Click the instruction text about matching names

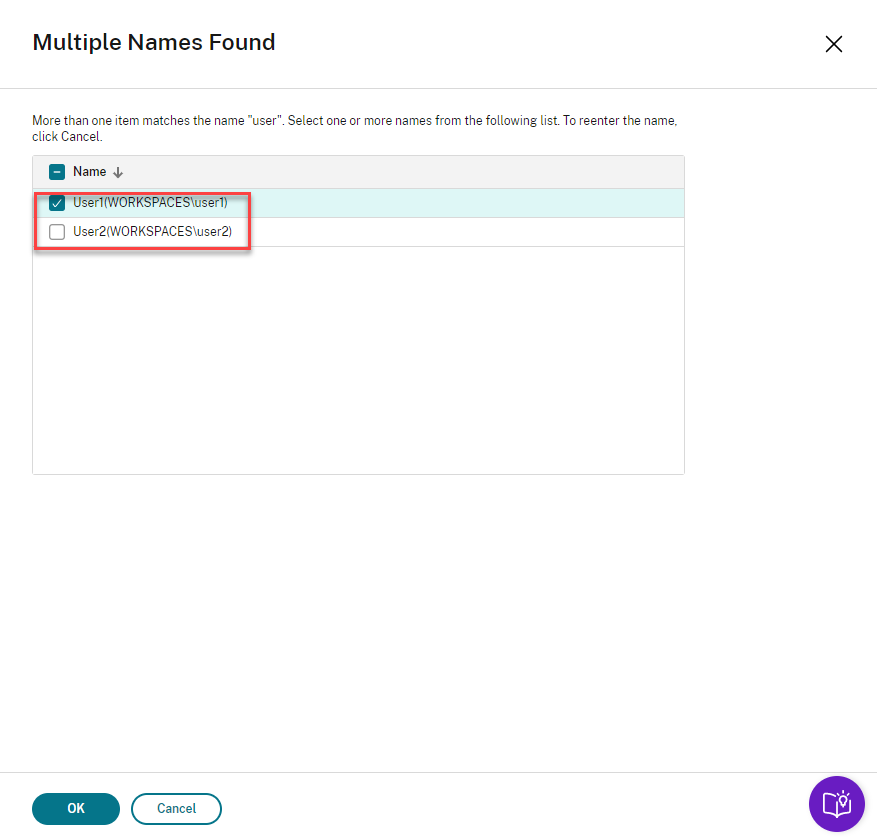tap(300, 121)
